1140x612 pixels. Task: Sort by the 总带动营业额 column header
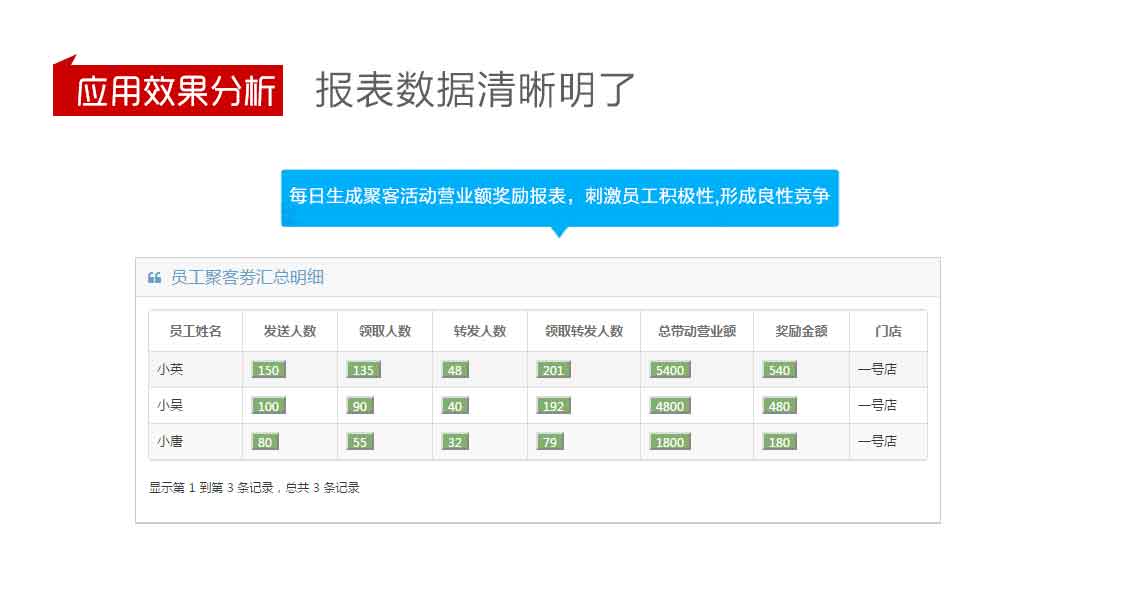pyautogui.click(x=699, y=330)
